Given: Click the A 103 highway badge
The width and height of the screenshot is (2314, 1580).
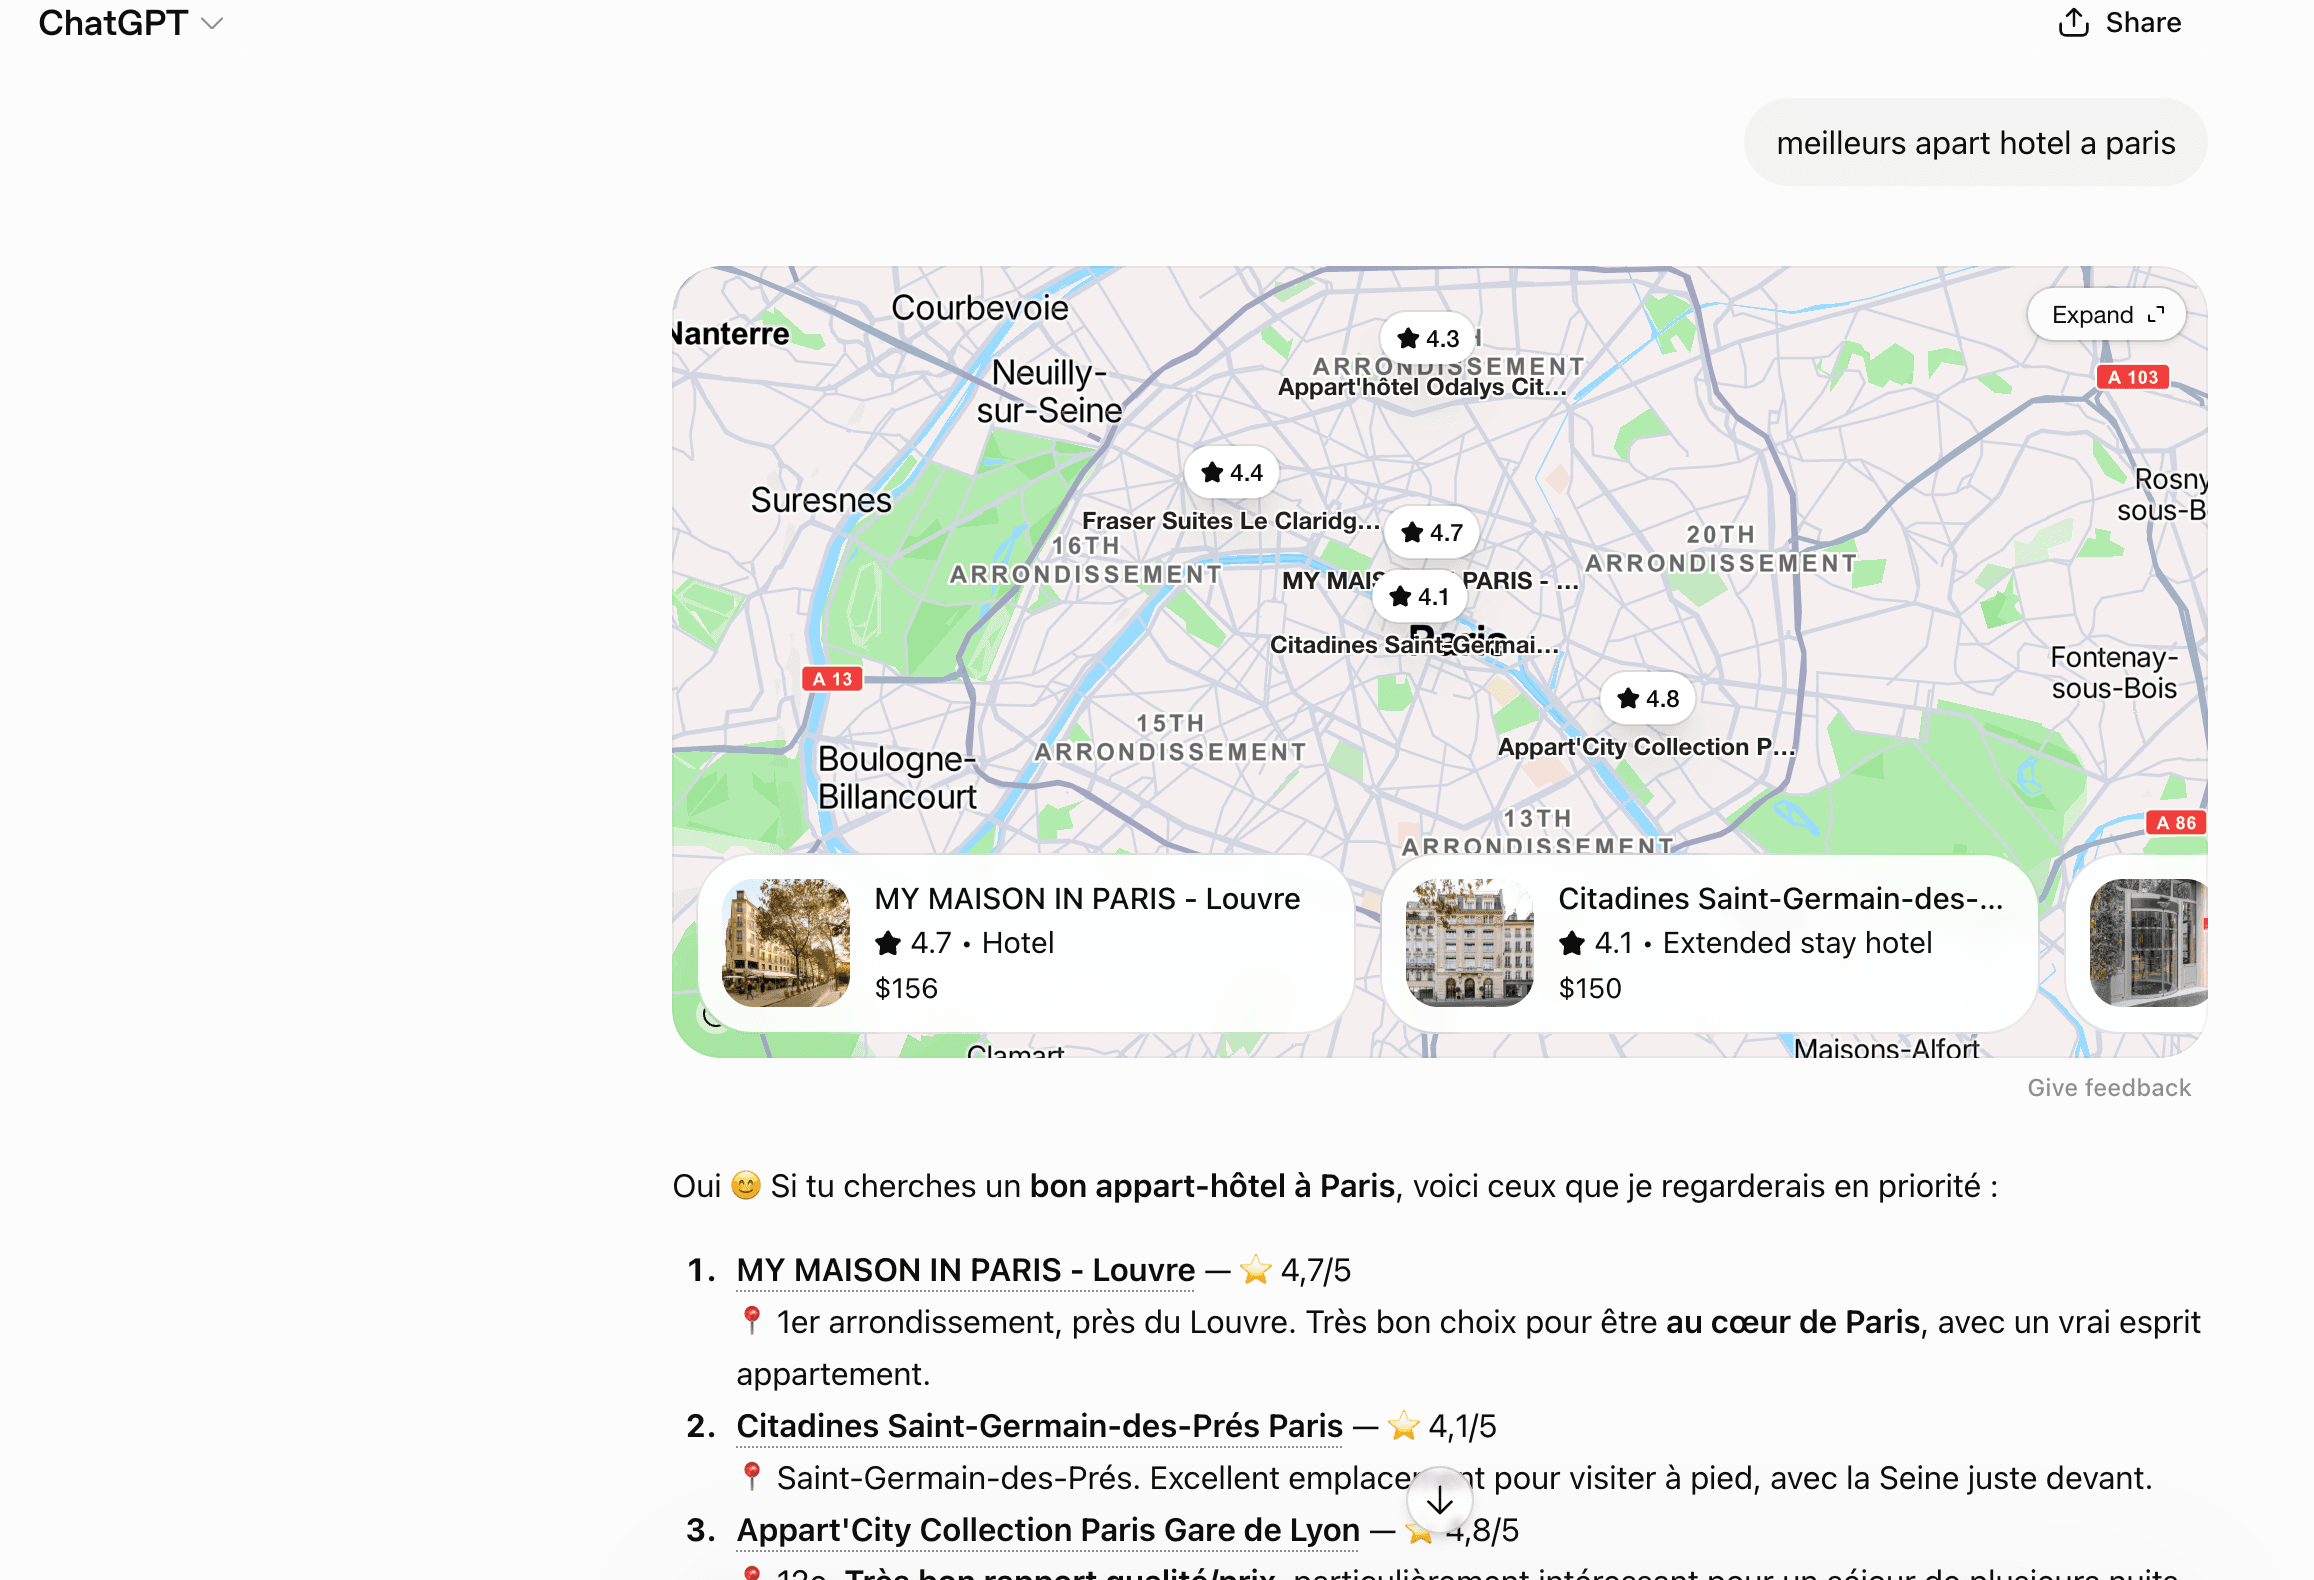Looking at the screenshot, I should click(2133, 377).
